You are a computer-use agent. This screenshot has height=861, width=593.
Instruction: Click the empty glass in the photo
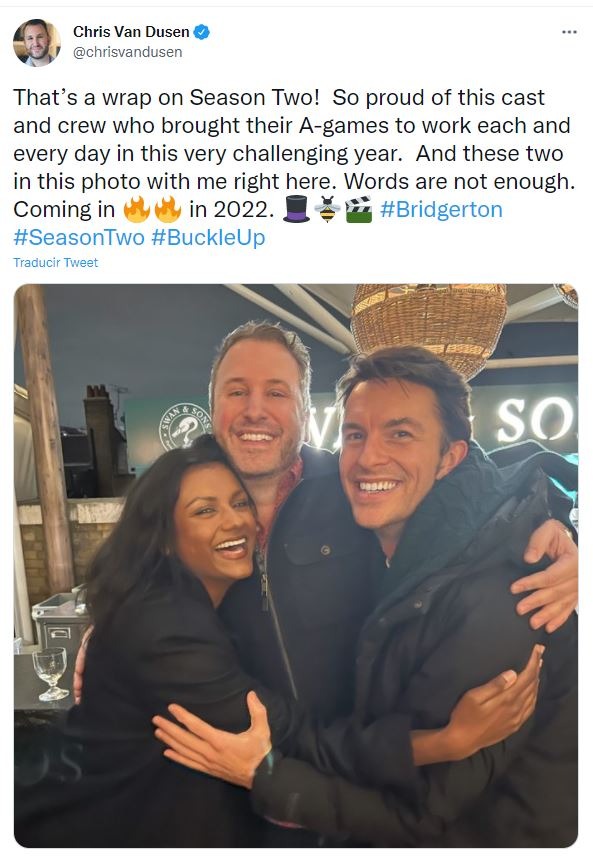pos(51,674)
